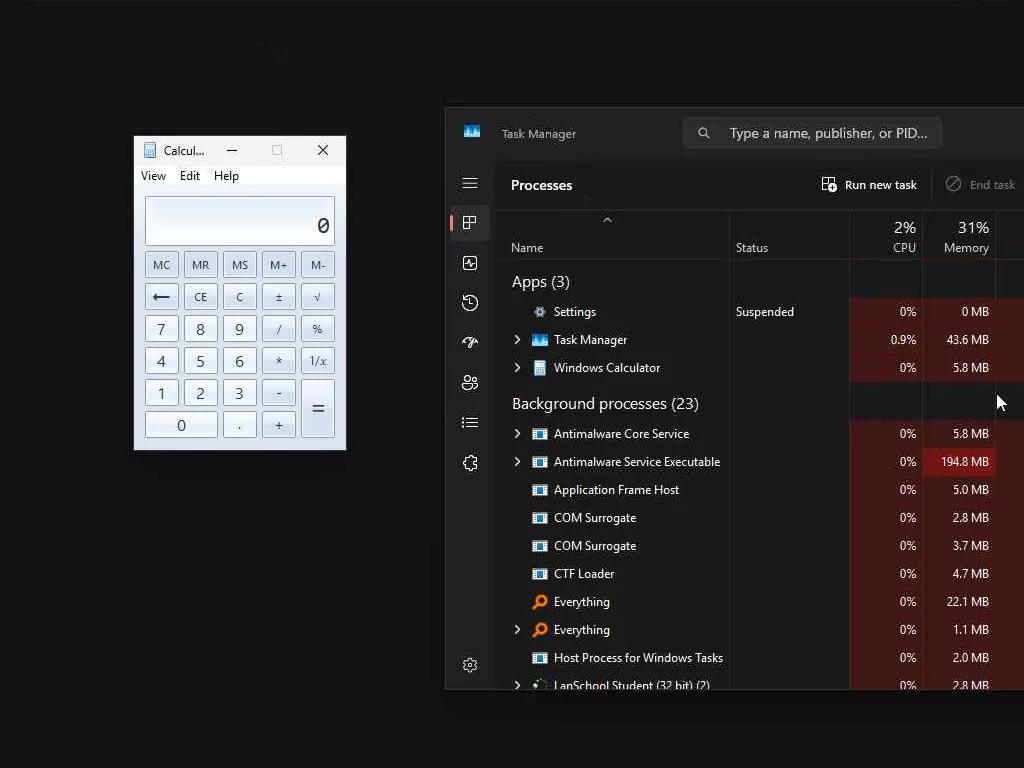The height and width of the screenshot is (768, 1024).
Task: Click the 0 key on Calculator
Action: click(181, 425)
